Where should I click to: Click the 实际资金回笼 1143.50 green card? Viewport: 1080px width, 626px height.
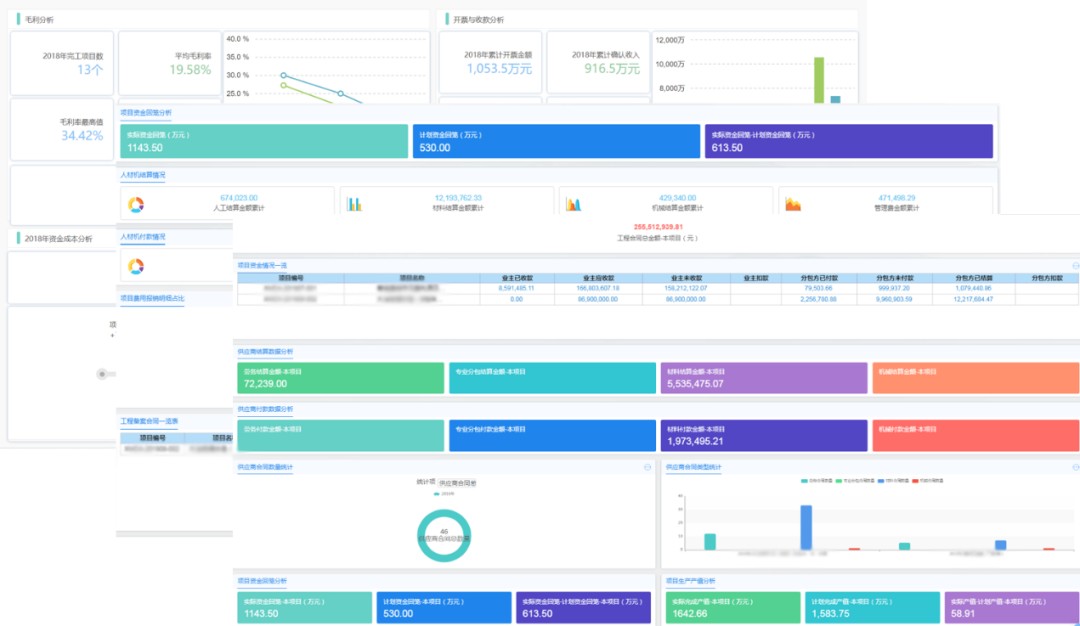coord(263,141)
